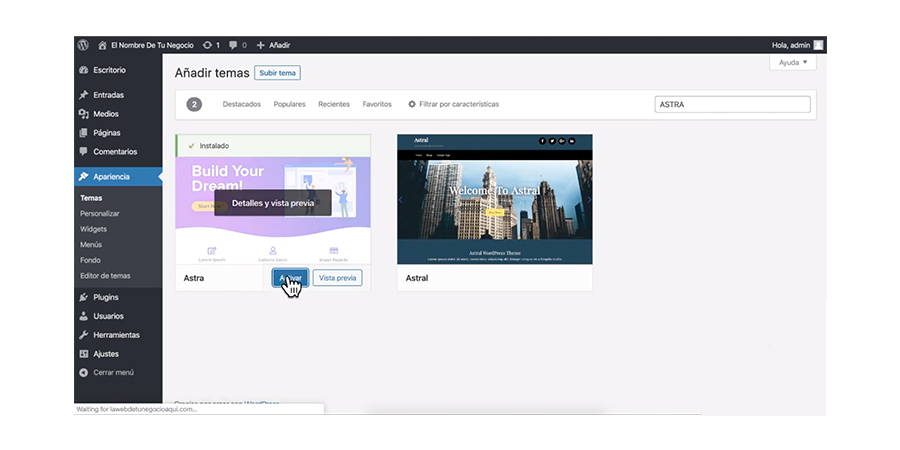Click the results count badge showing 2
The width and height of the screenshot is (900, 450).
195,104
